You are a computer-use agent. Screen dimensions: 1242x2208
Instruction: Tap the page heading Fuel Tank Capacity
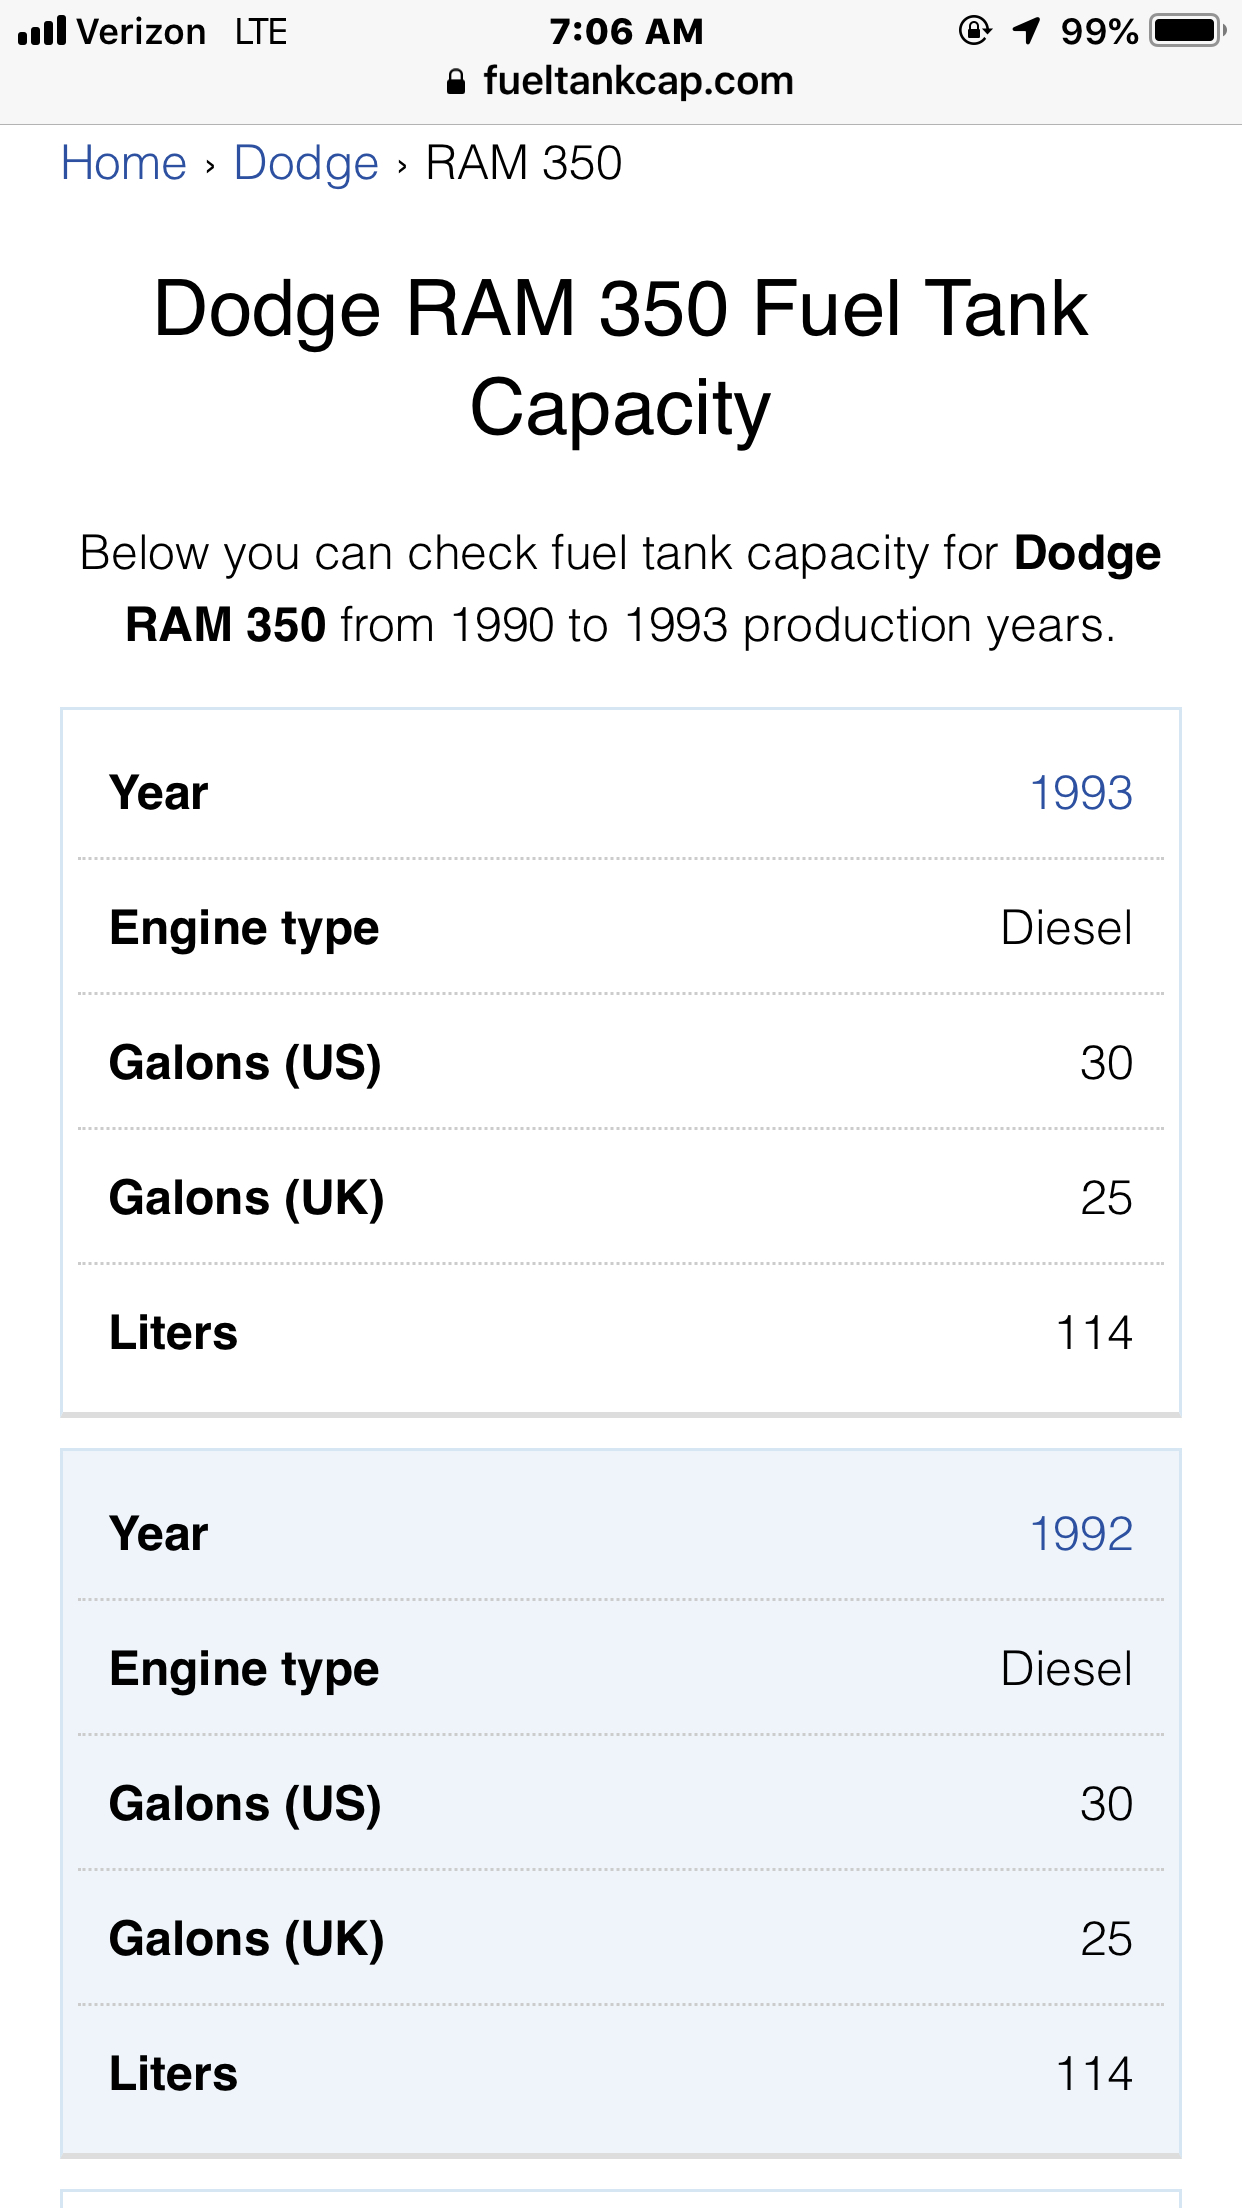click(621, 357)
